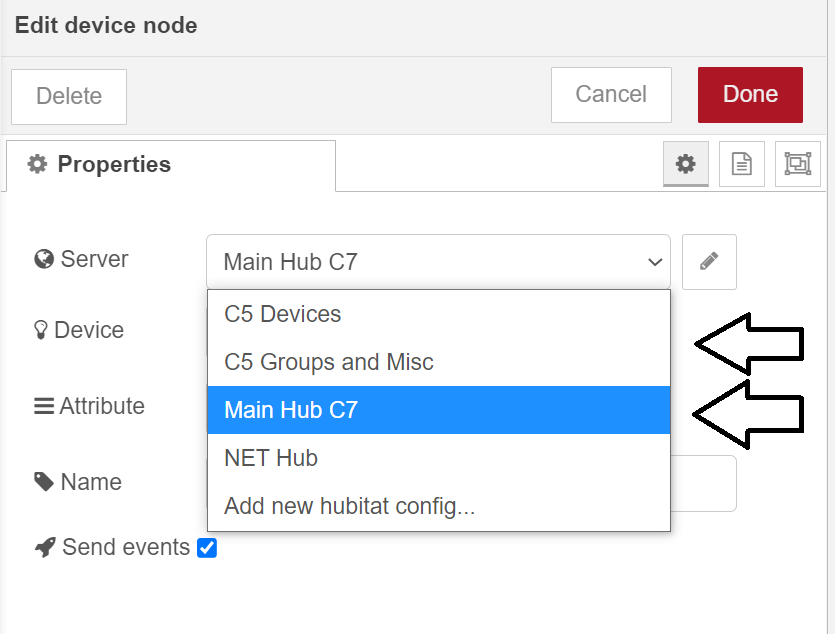Choose Add new hubitat config option
Screen dimensions: 835x634
pos(439,506)
